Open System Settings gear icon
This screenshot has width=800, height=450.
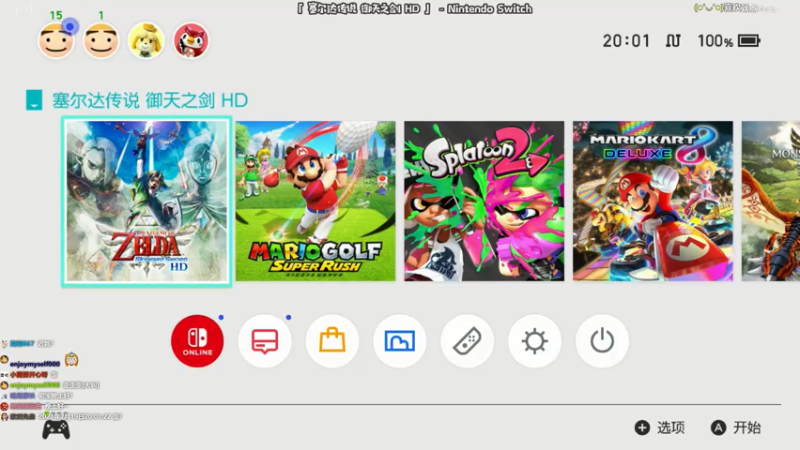[535, 341]
